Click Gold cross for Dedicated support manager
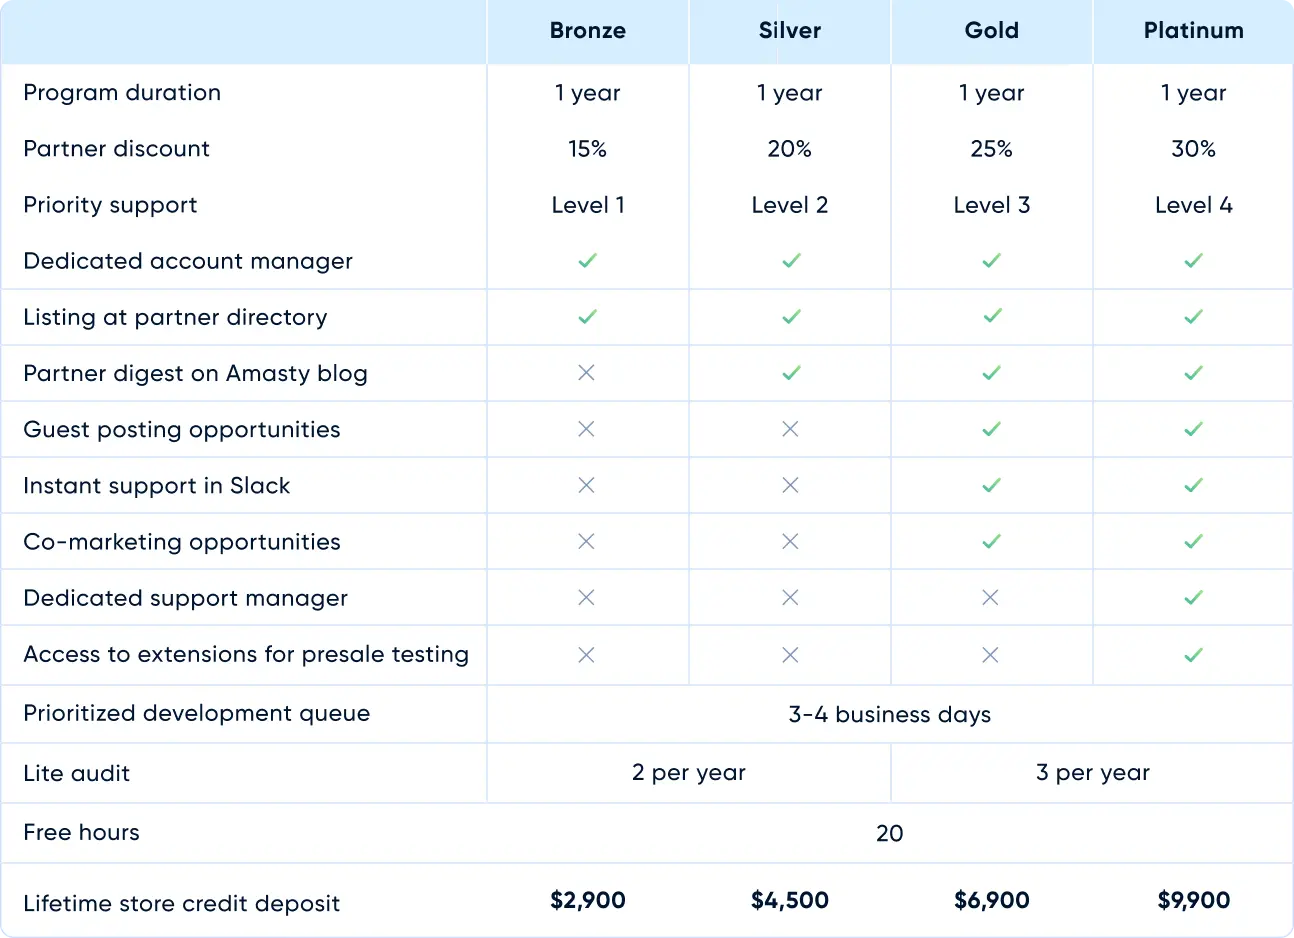The image size is (1294, 938). [990, 597]
